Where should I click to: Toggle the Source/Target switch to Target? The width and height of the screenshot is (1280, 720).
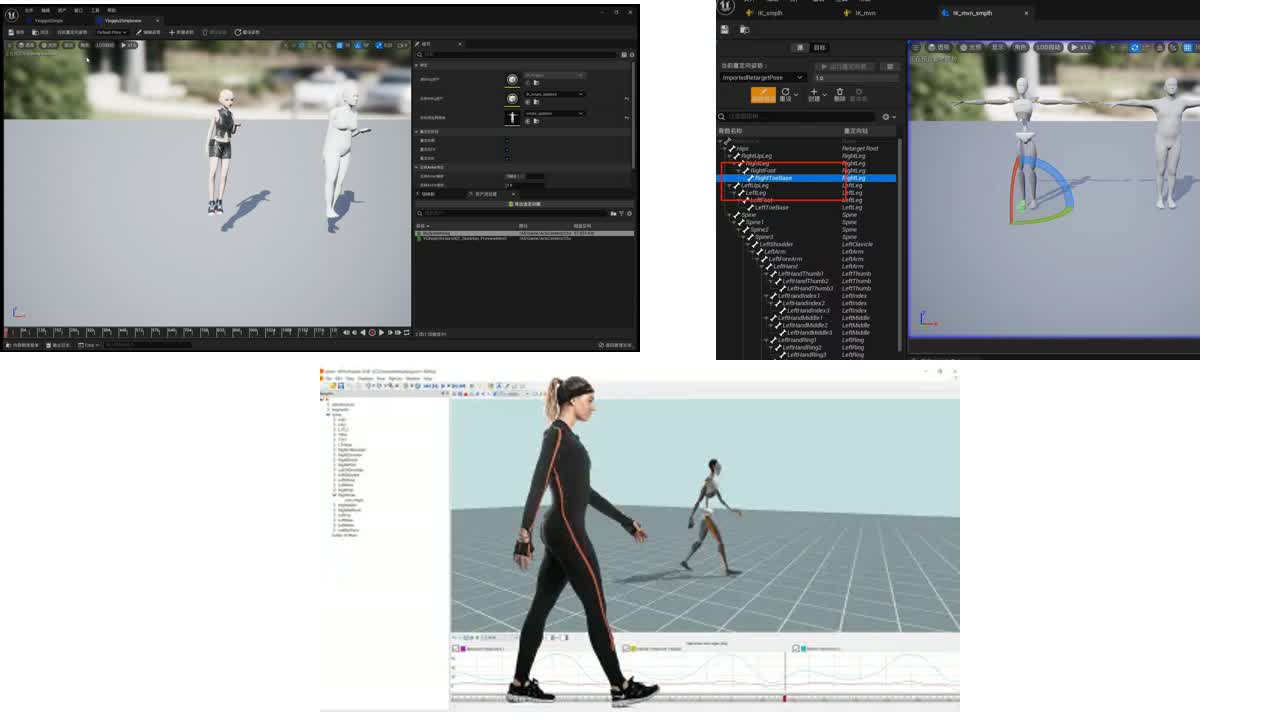tap(820, 47)
